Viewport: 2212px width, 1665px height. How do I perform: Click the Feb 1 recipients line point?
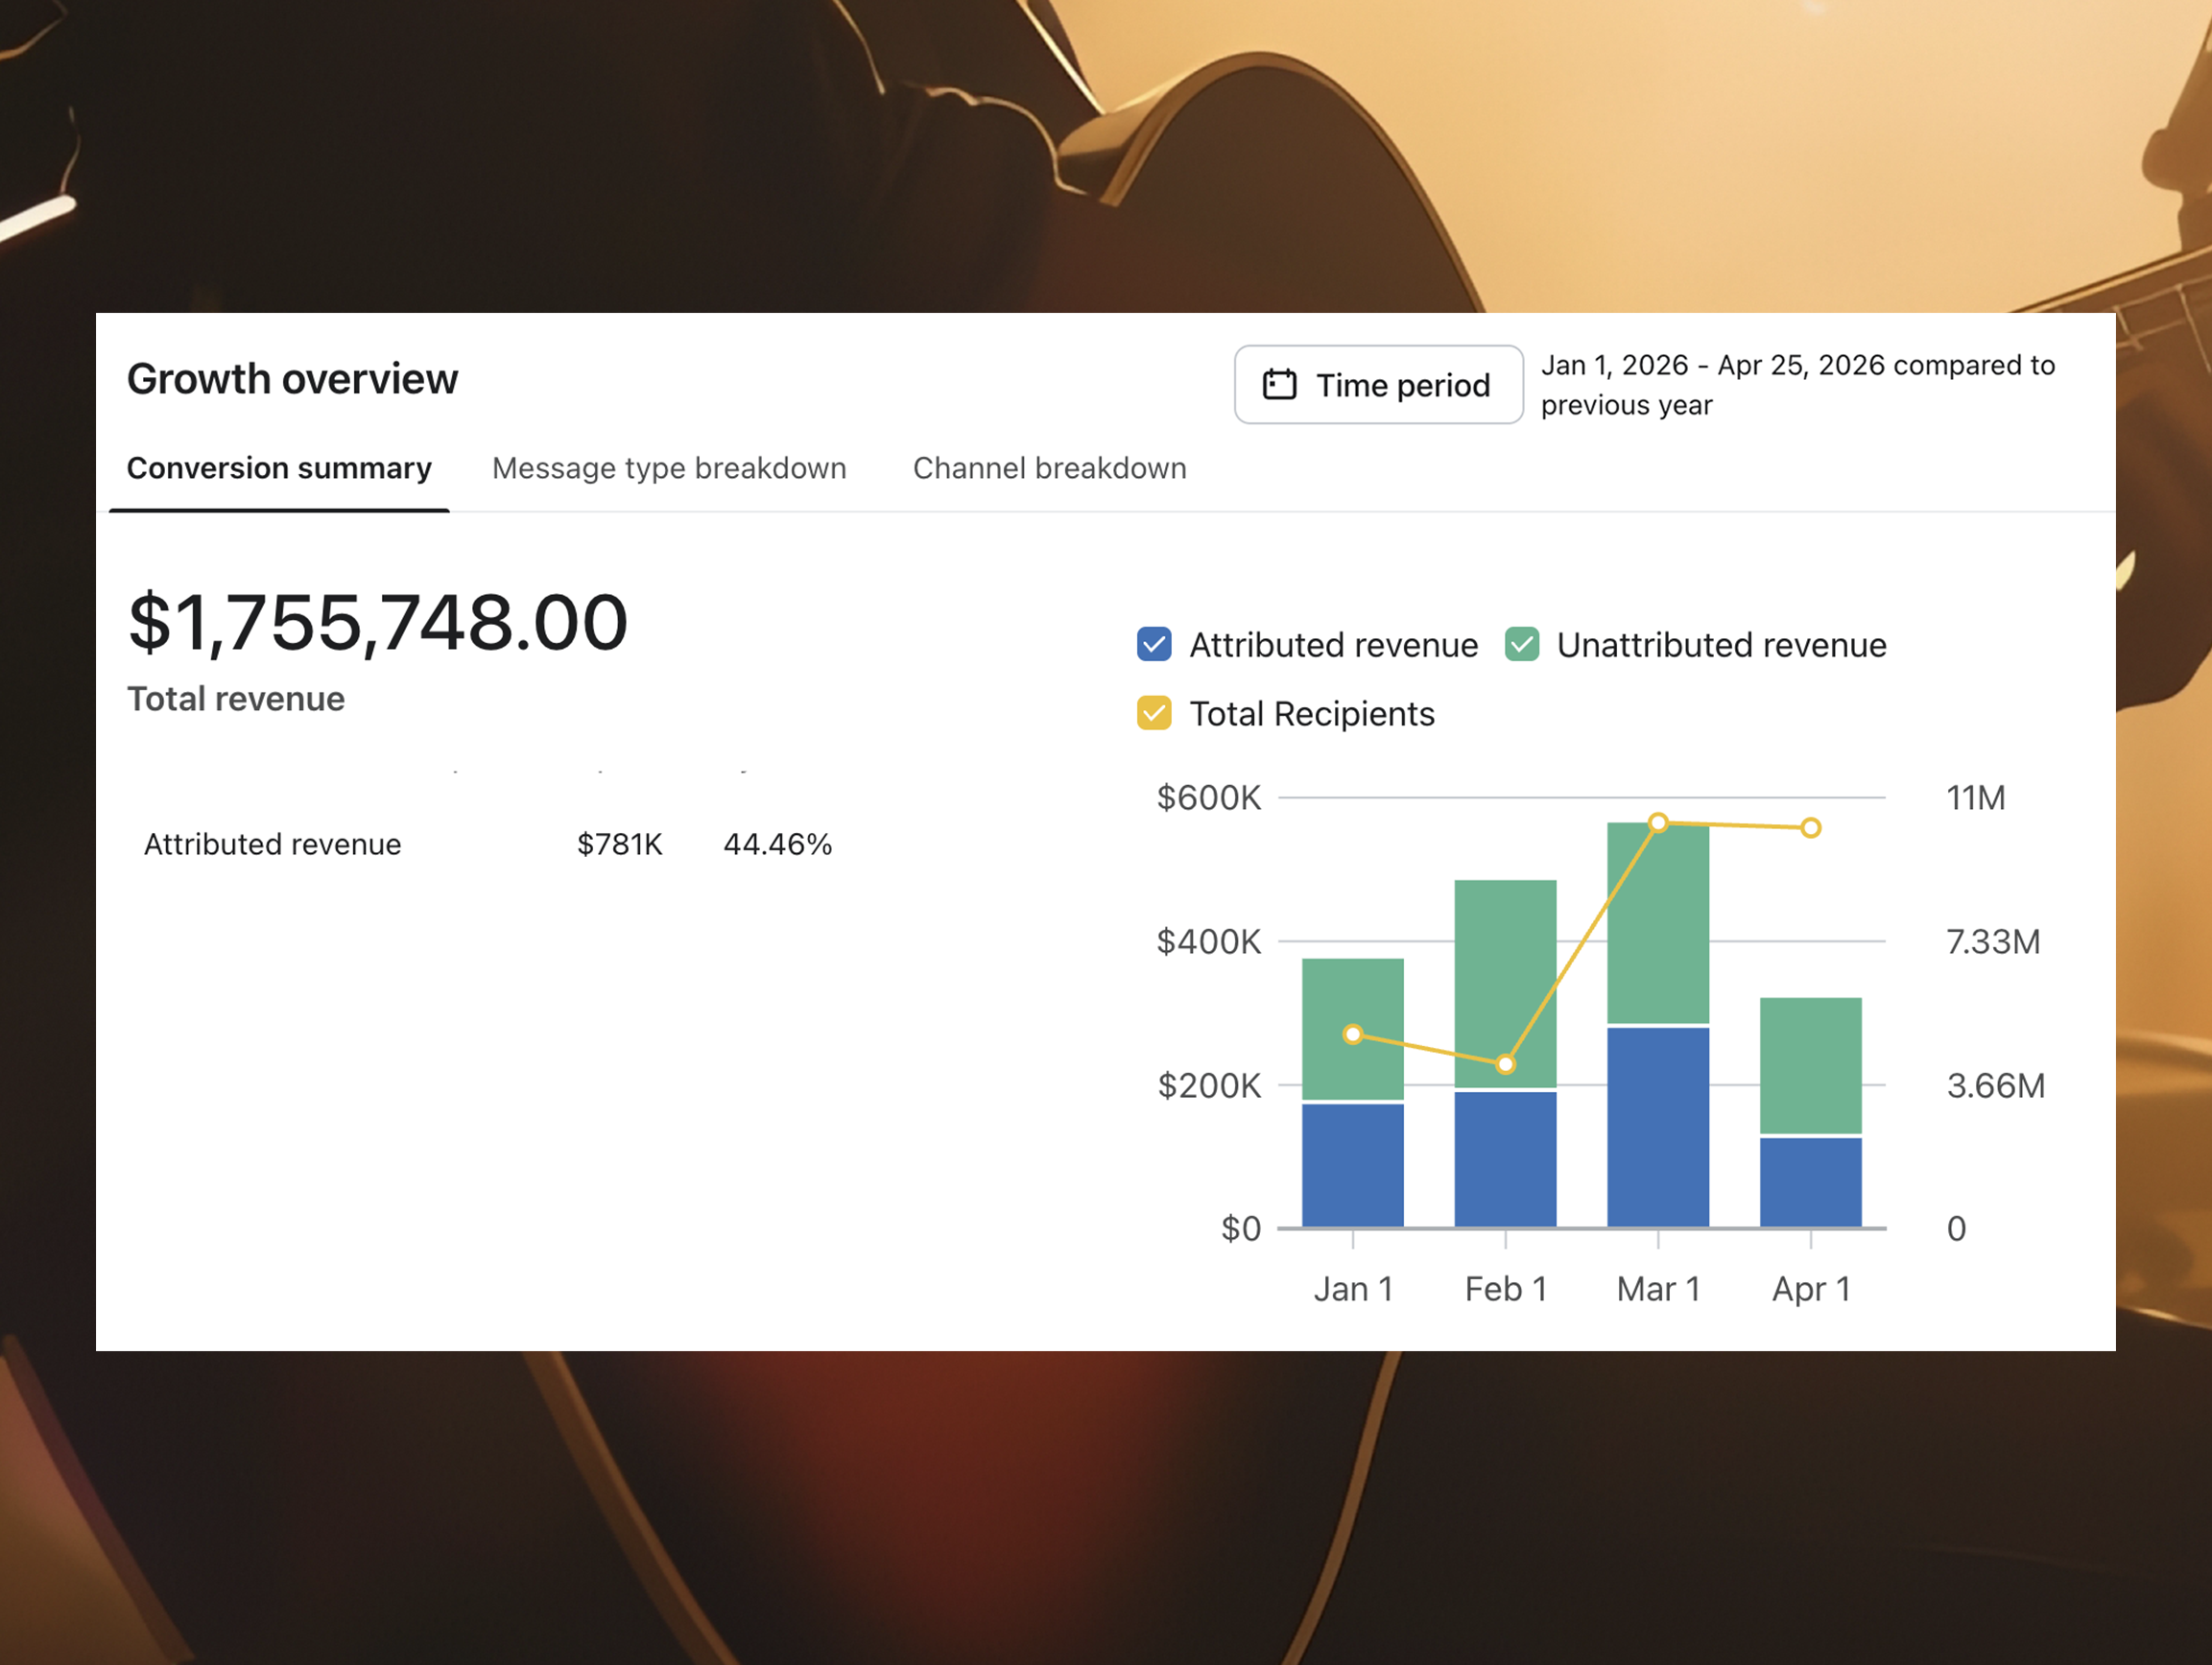point(1505,1064)
